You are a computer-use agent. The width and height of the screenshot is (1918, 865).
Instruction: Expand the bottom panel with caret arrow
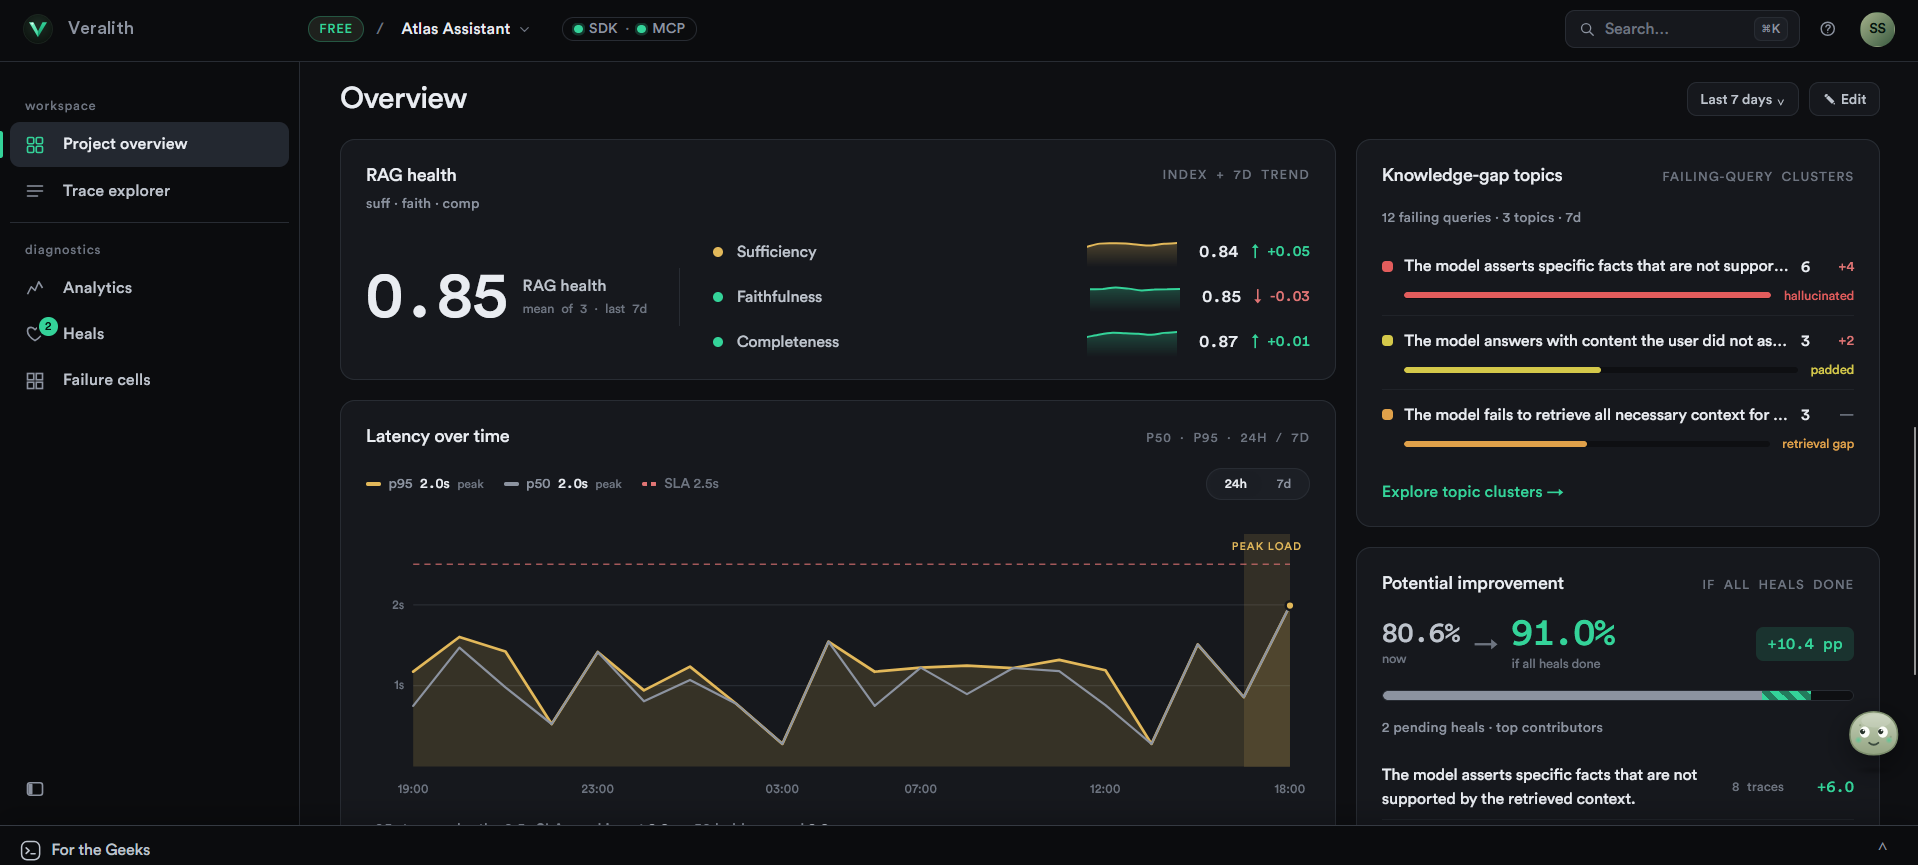click(1882, 847)
